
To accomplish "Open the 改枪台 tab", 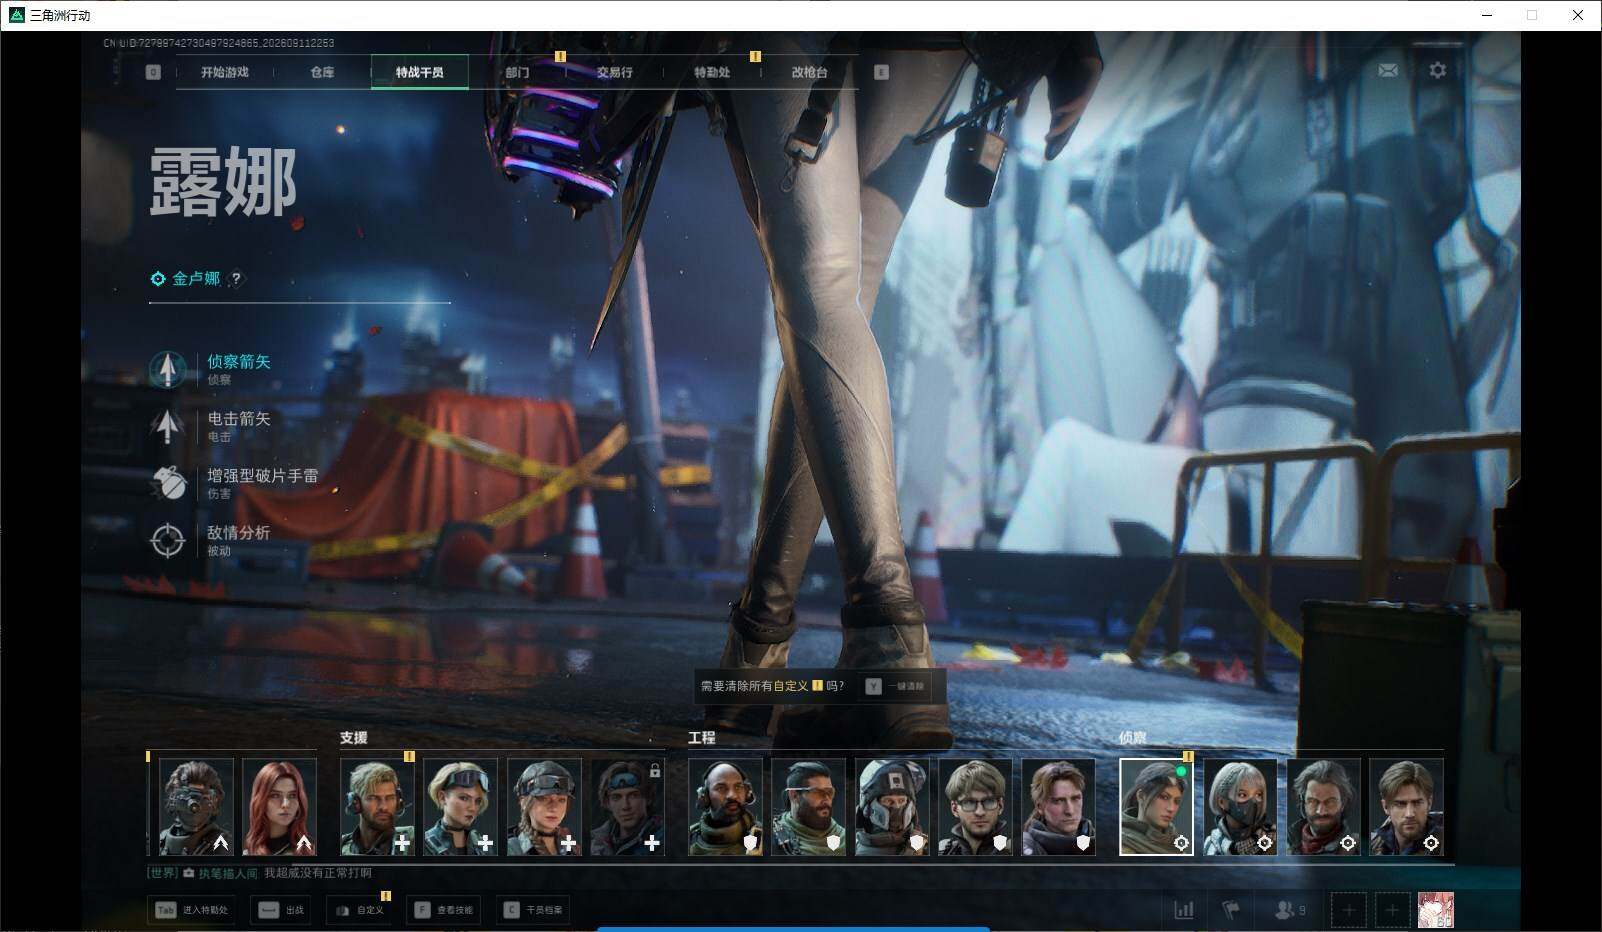I will point(810,72).
